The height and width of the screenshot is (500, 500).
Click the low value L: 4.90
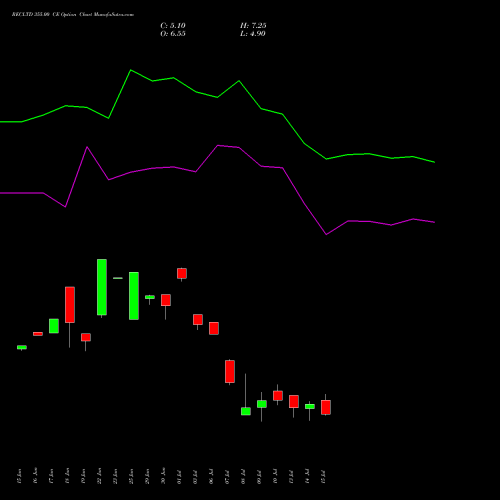coord(253,34)
